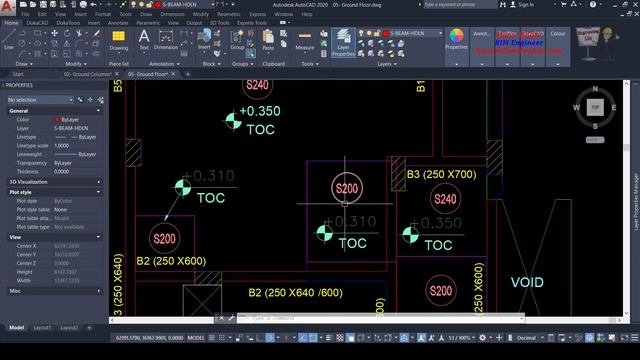The width and height of the screenshot is (640, 360).
Task: Click the TOP face of the ViewCube
Action: (x=595, y=107)
